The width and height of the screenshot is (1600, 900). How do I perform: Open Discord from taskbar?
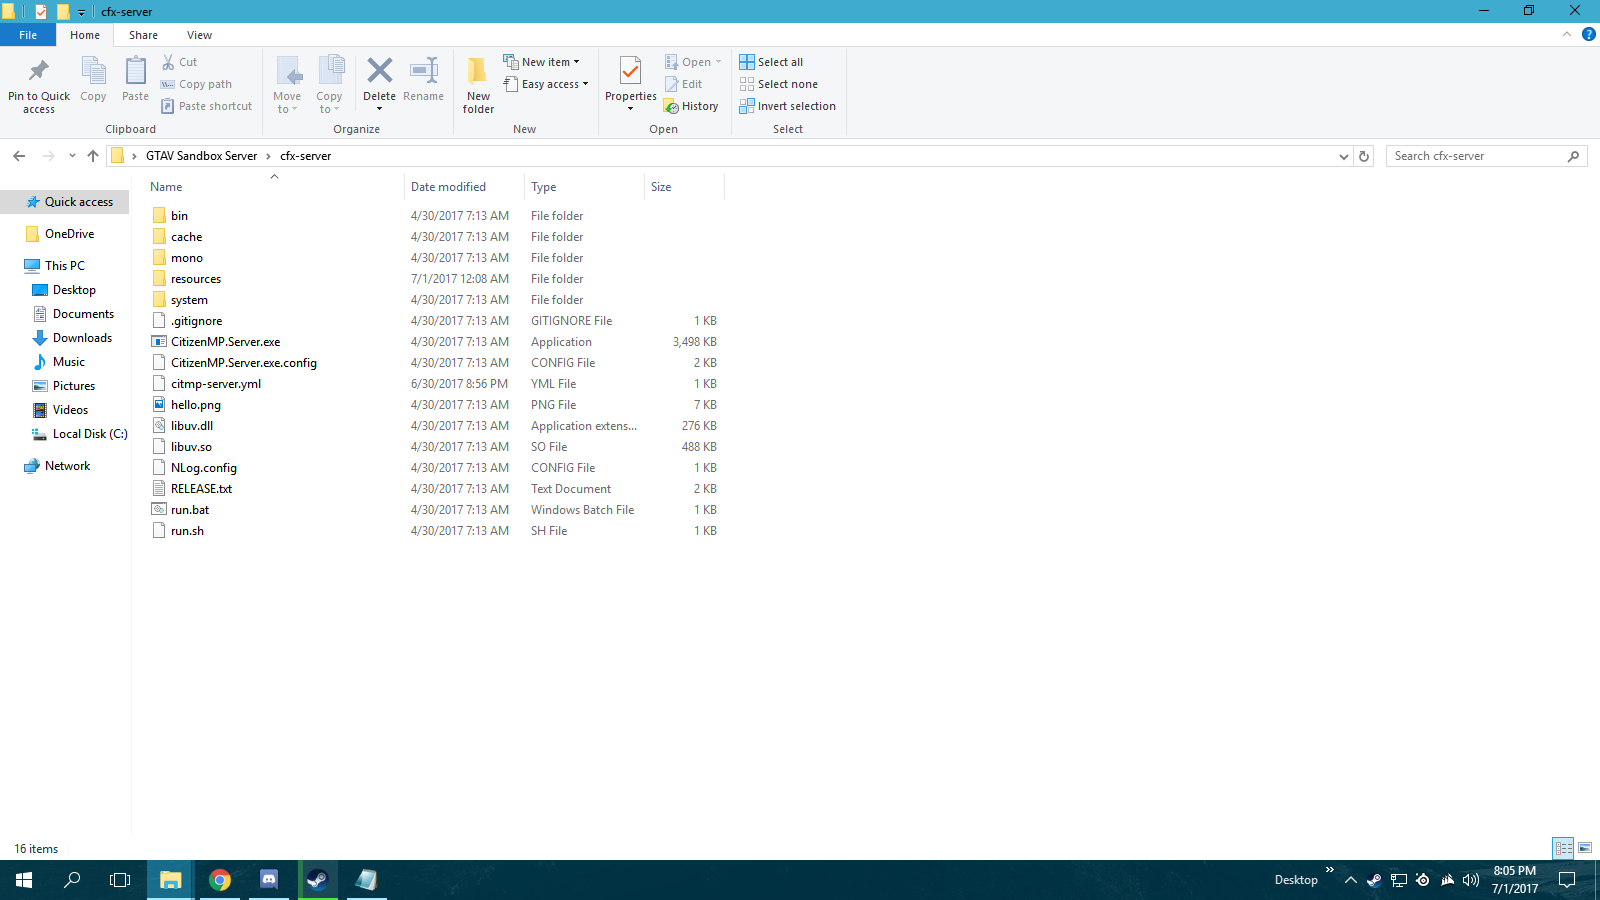click(269, 880)
